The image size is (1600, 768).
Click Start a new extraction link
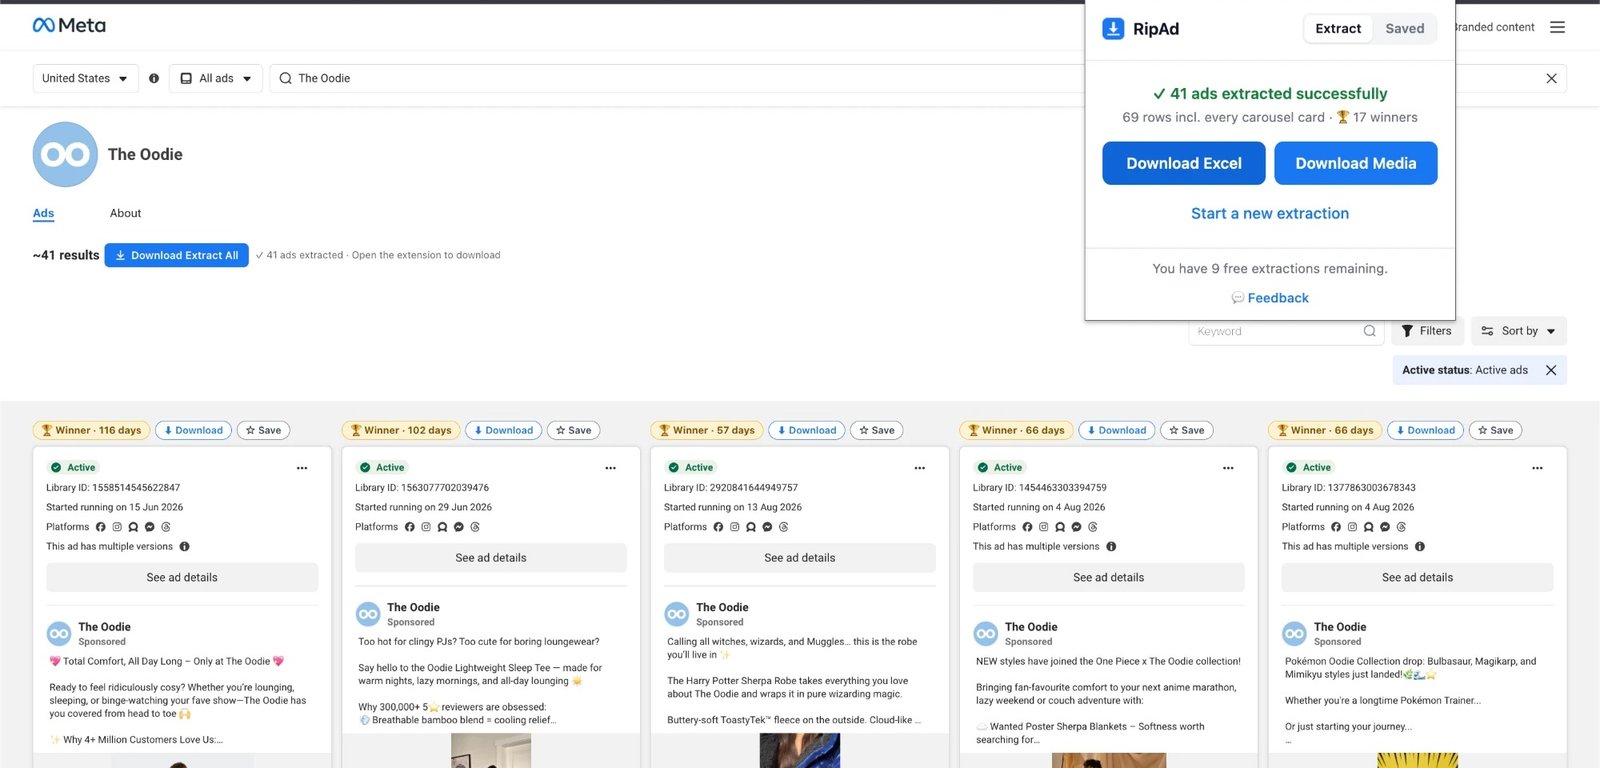1270,213
